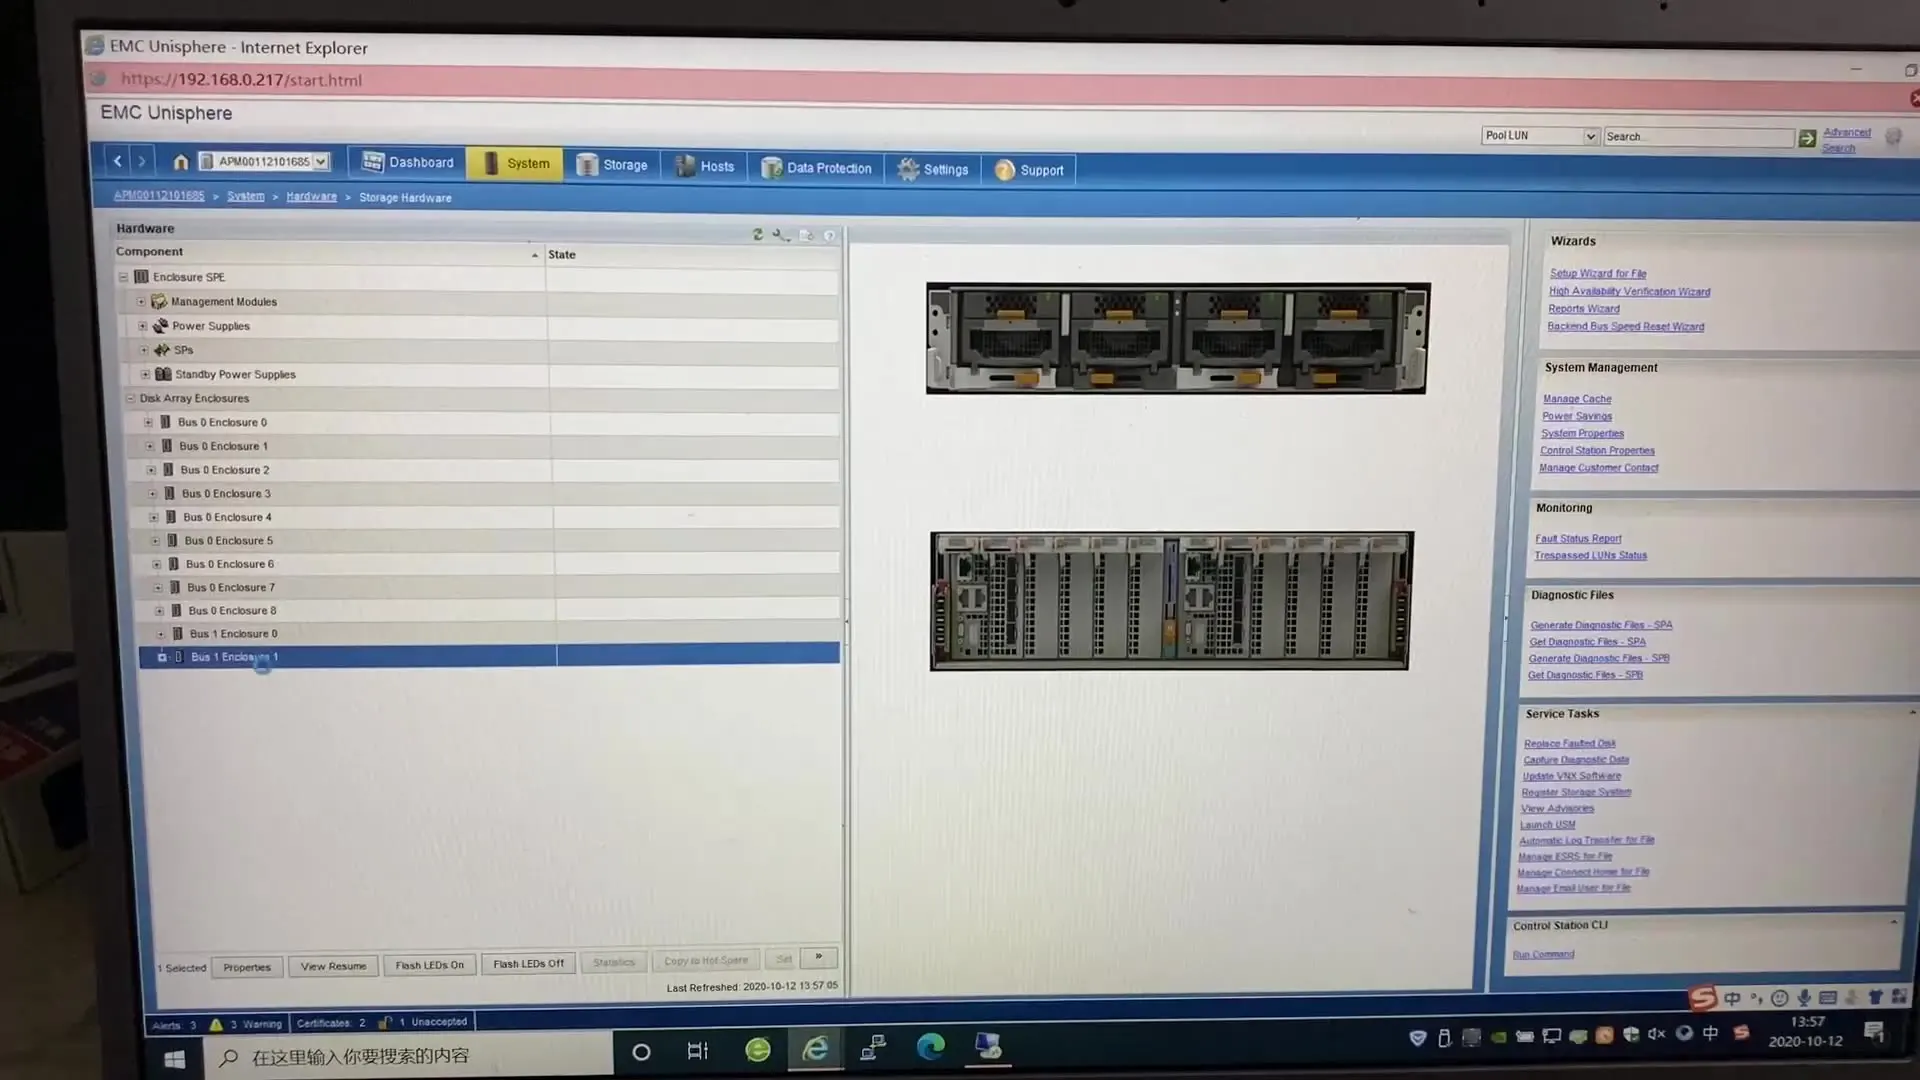Click the SPE enclosure front image

point(1177,338)
